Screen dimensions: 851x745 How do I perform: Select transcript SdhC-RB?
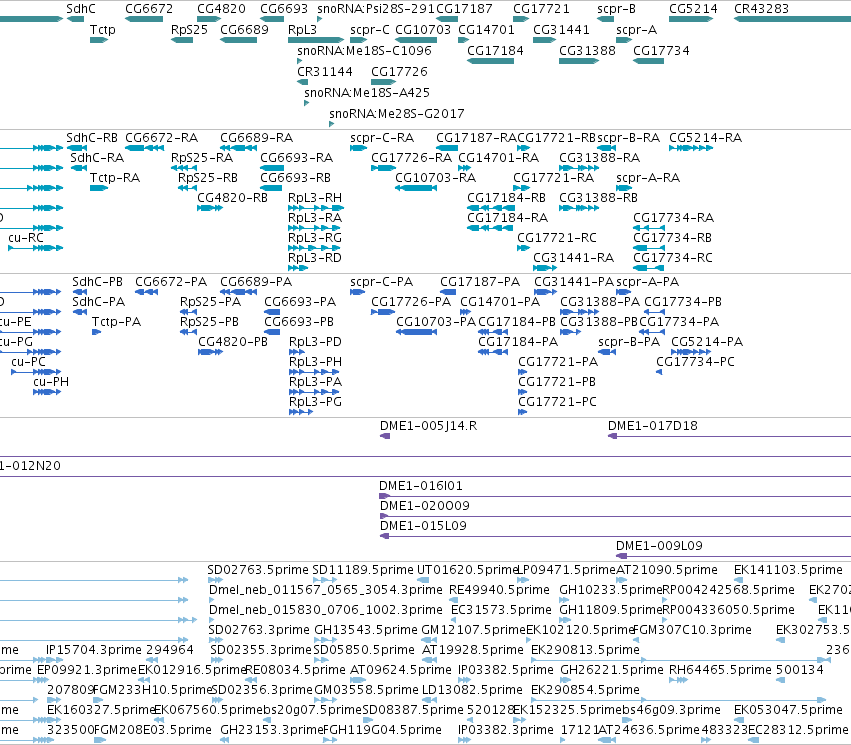tap(92, 138)
